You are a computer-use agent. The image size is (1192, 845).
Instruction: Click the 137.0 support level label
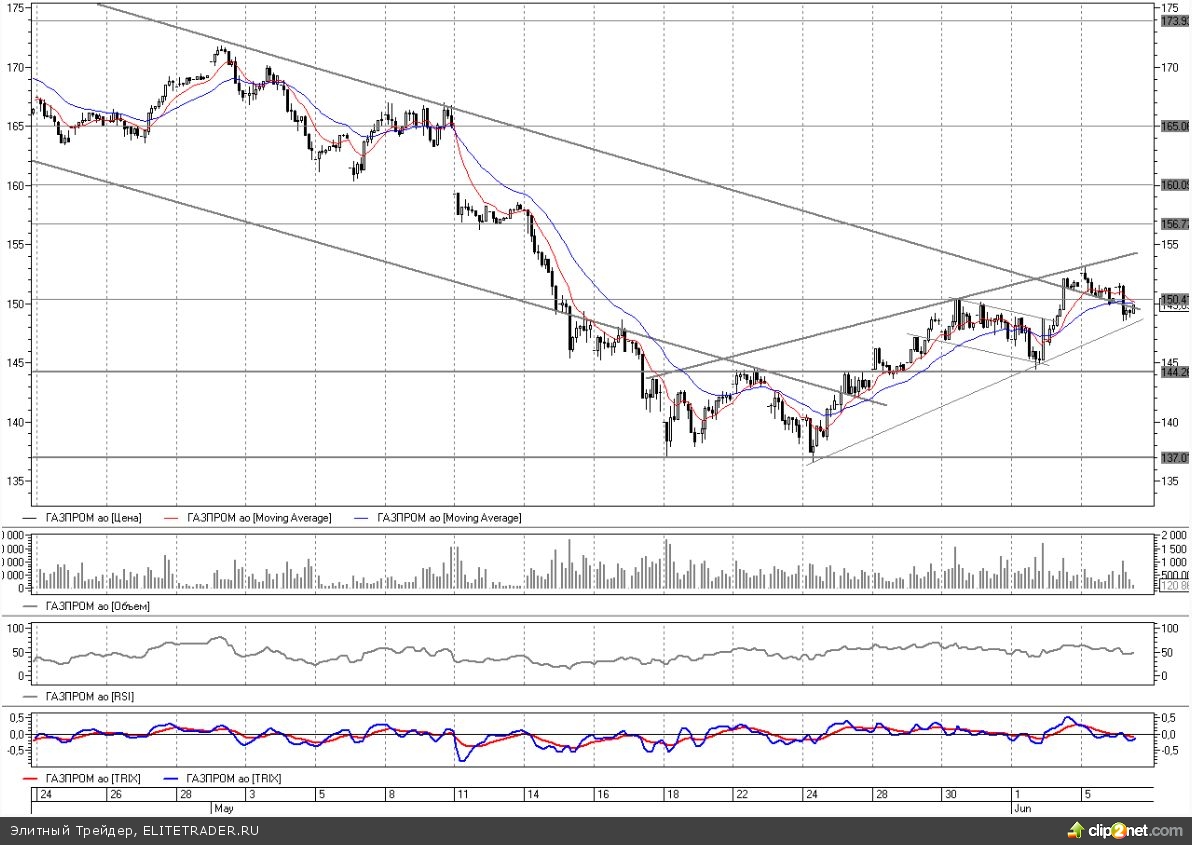[x=1173, y=457]
